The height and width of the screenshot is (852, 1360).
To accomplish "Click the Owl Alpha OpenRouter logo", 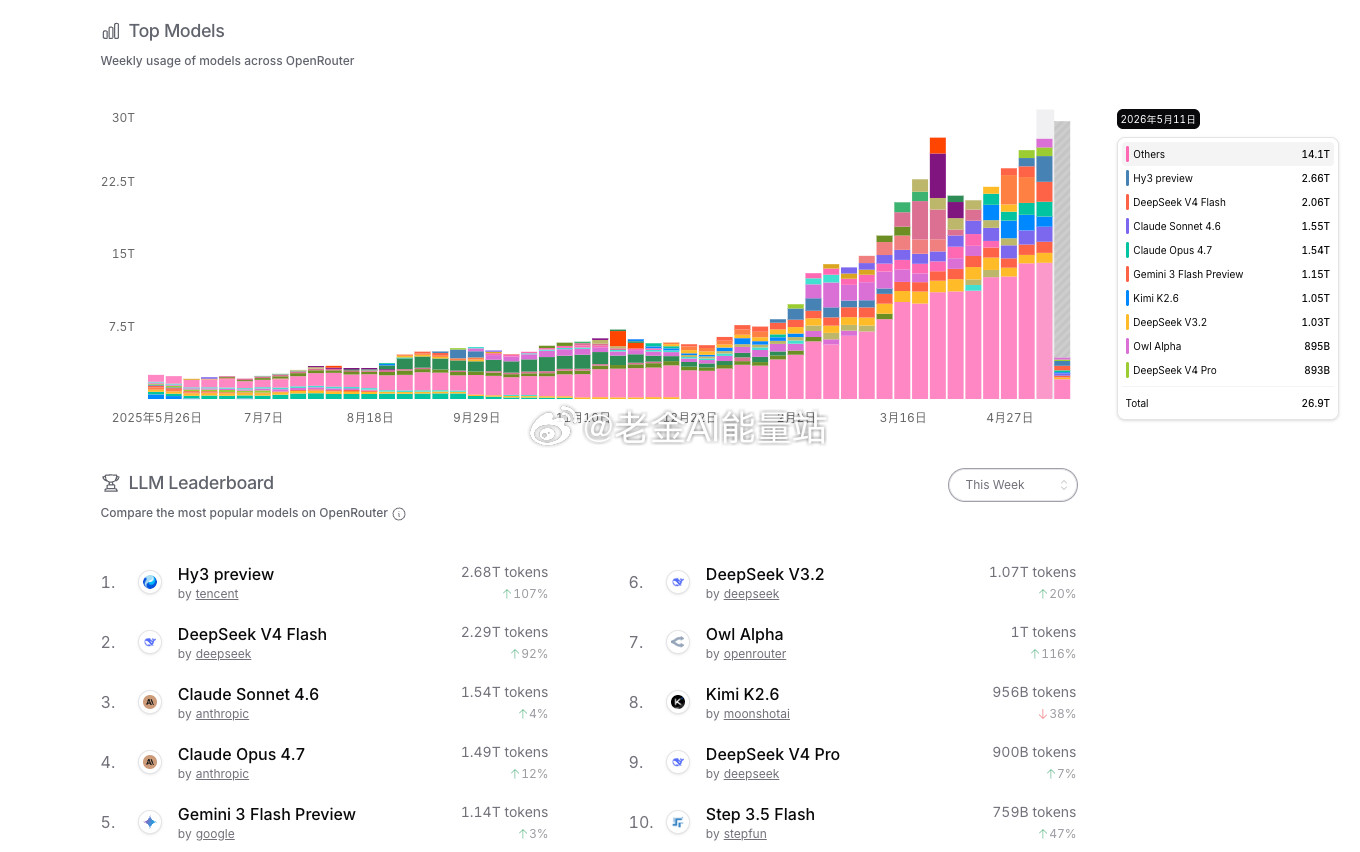I will coord(678,642).
